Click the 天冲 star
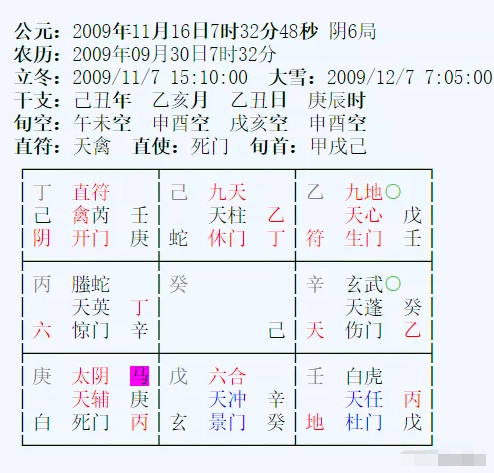 [x=228, y=399]
